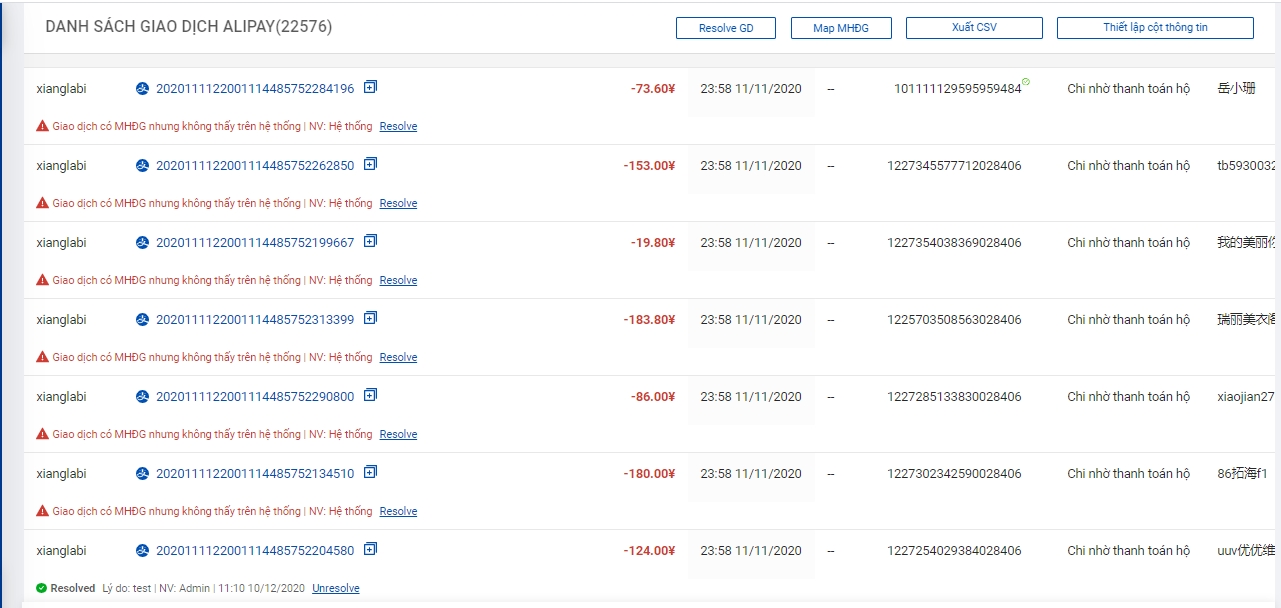Click the red warning triangle under the -73.60¥ row
This screenshot has height=608, width=1281.
pos(42,126)
